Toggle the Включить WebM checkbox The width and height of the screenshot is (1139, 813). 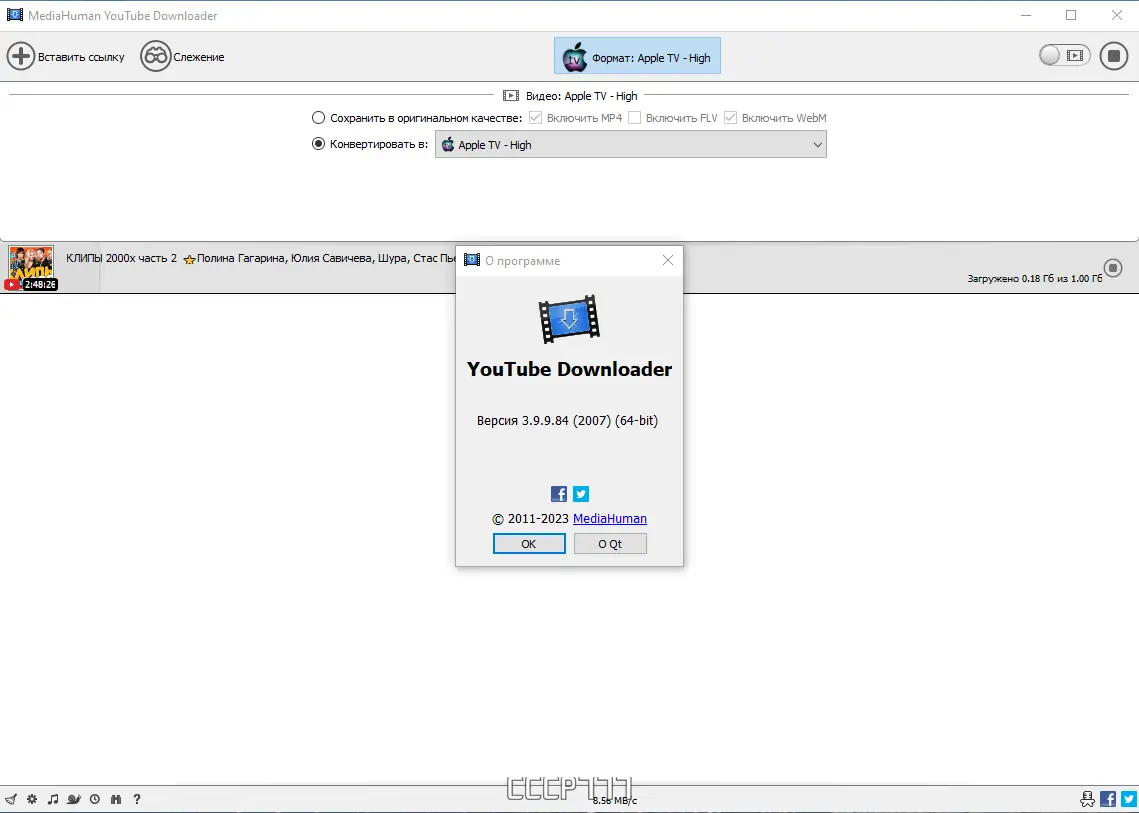click(730, 118)
